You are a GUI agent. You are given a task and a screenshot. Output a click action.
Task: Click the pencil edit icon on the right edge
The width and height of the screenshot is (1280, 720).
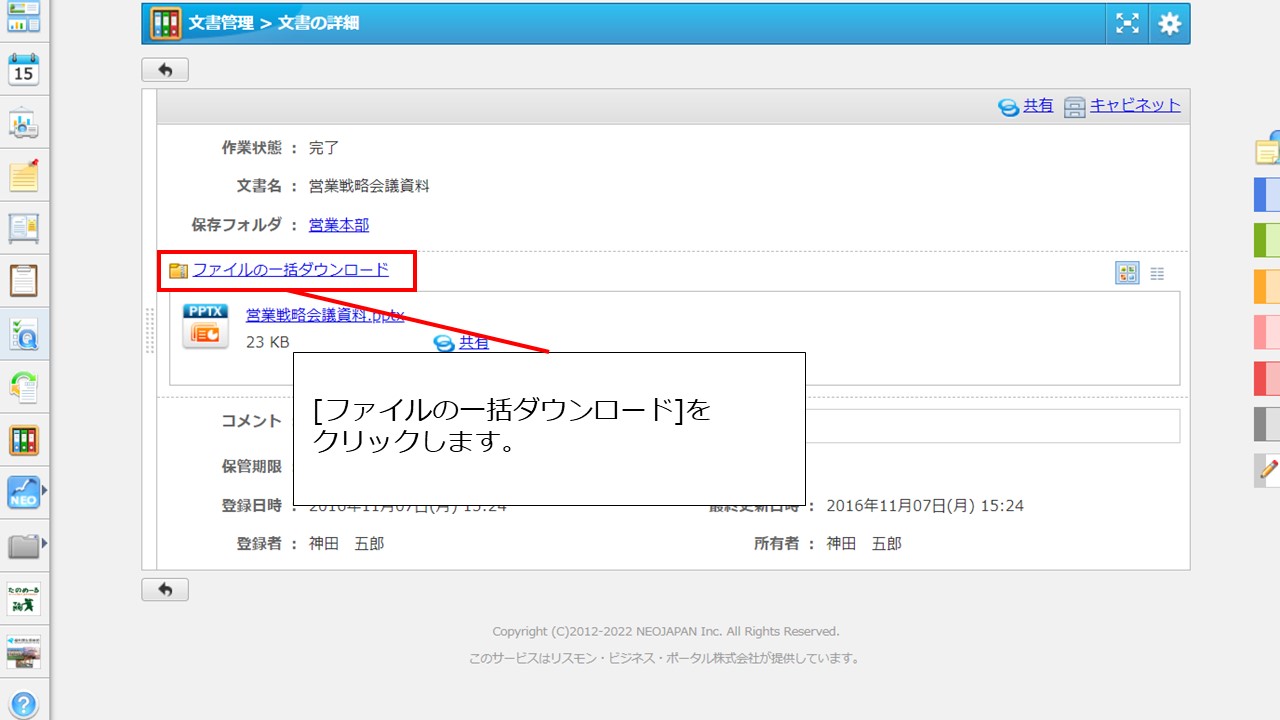click(1268, 470)
